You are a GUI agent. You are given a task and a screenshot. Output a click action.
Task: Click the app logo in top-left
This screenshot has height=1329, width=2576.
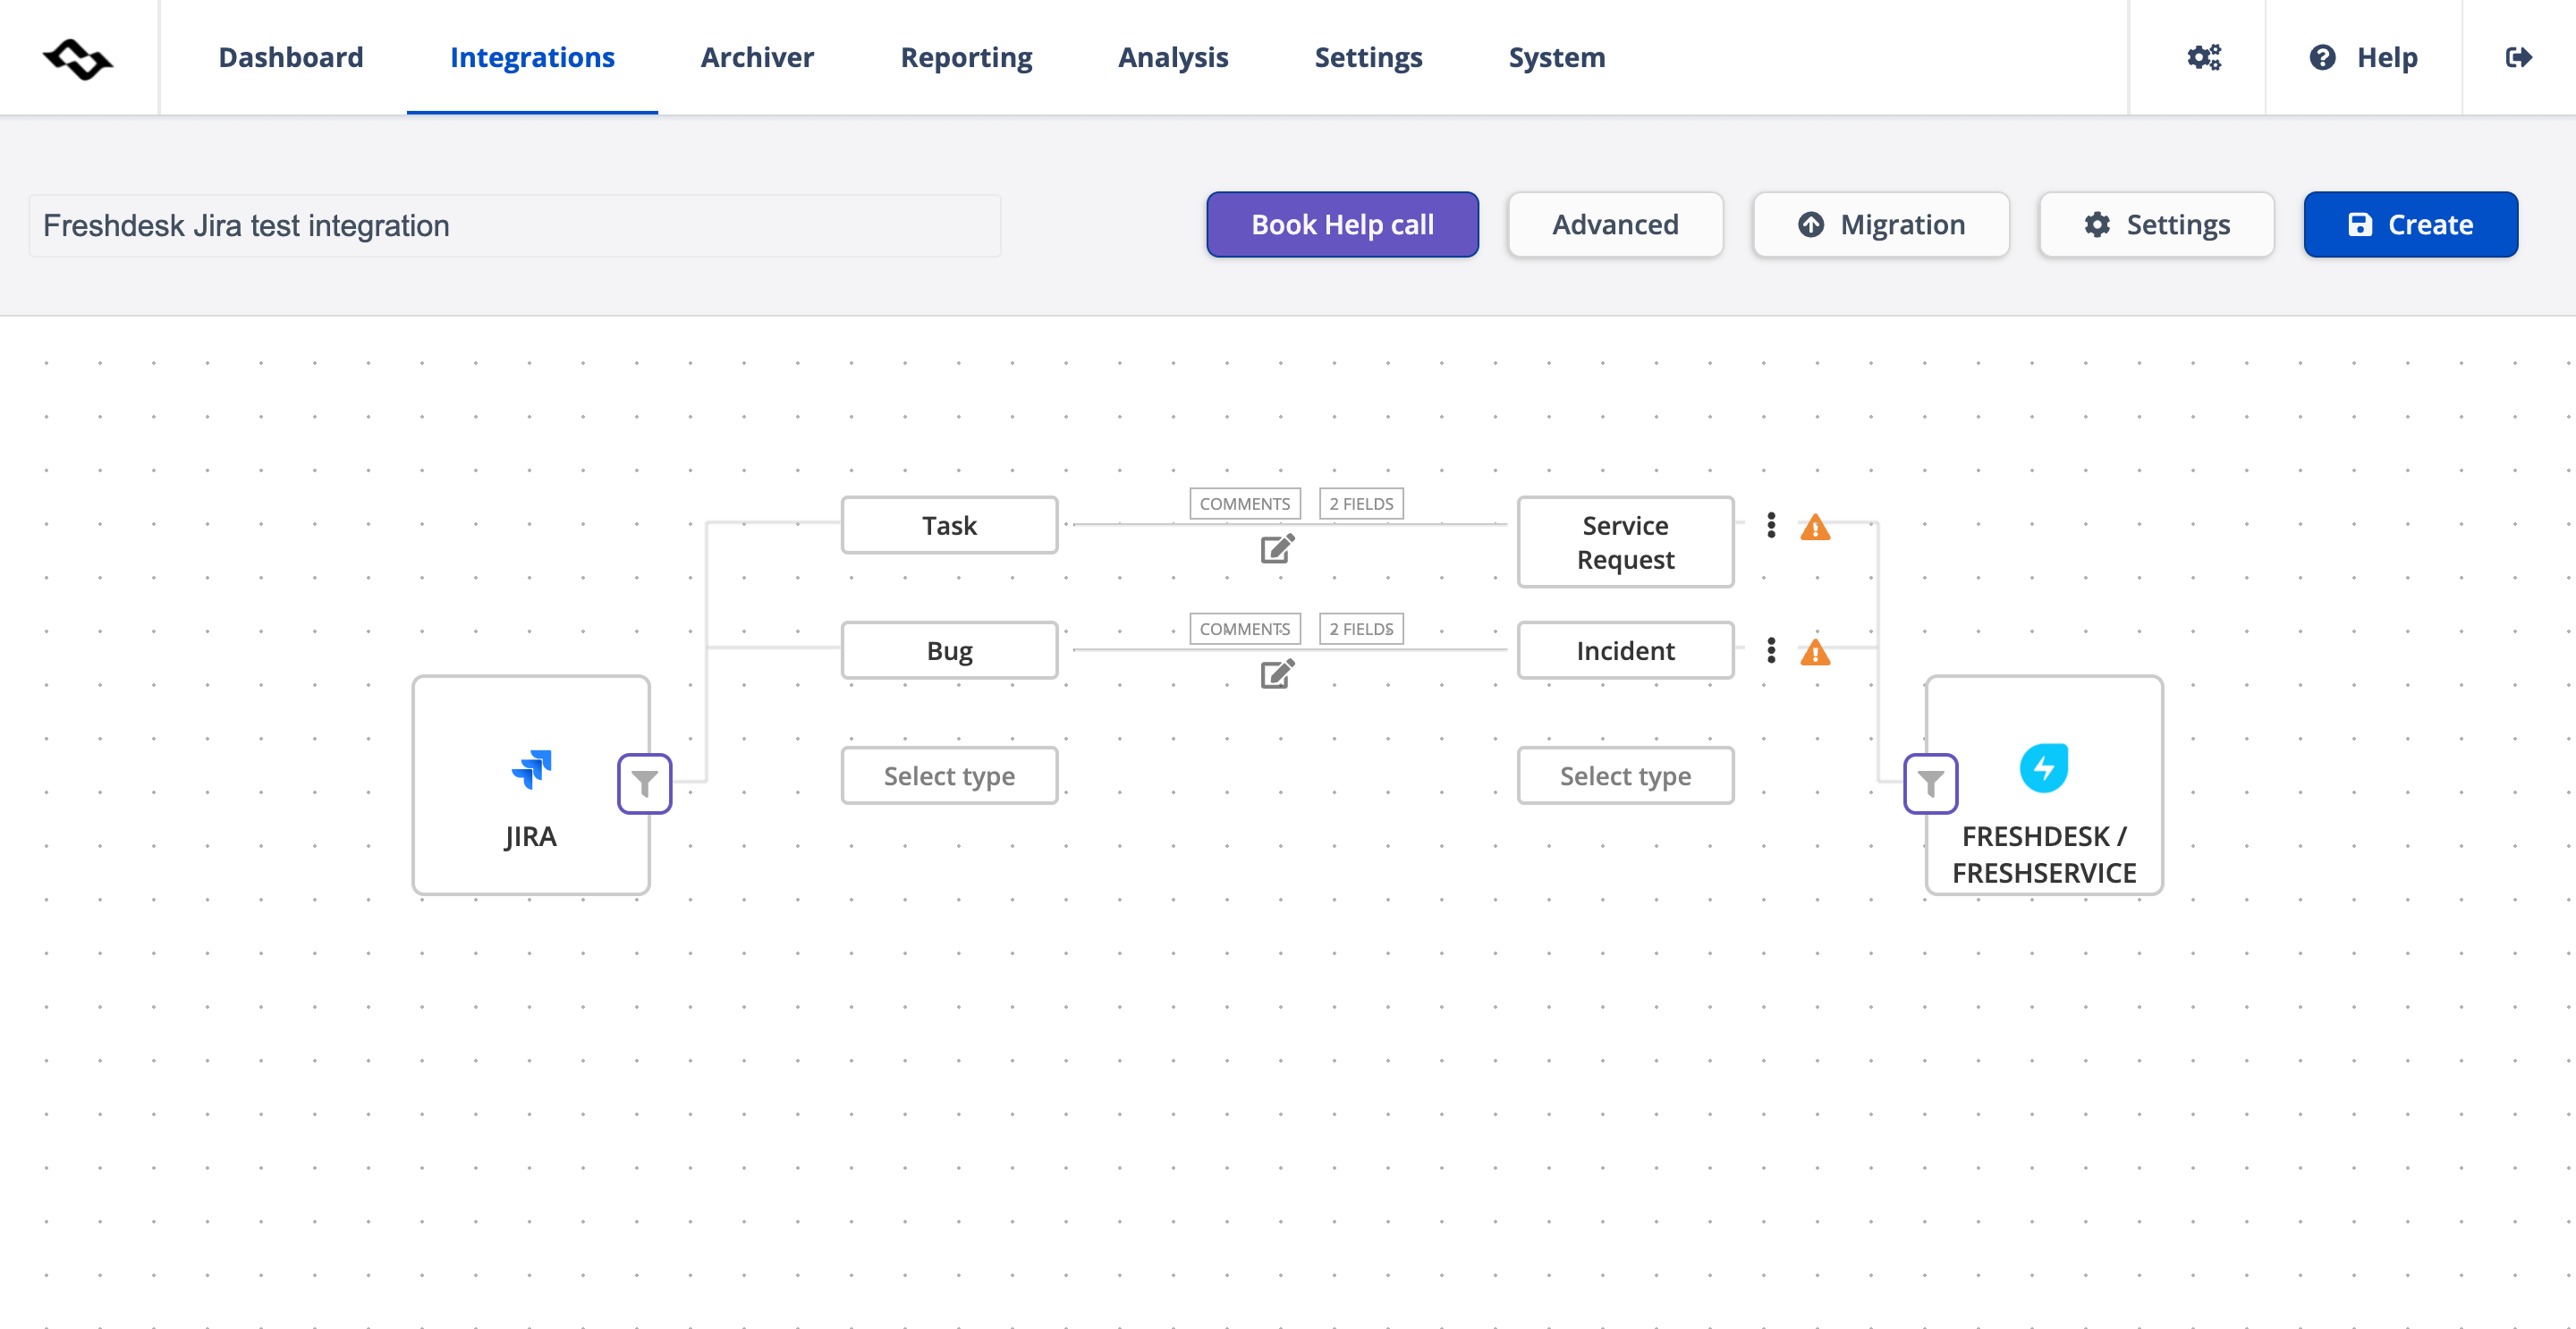click(78, 59)
